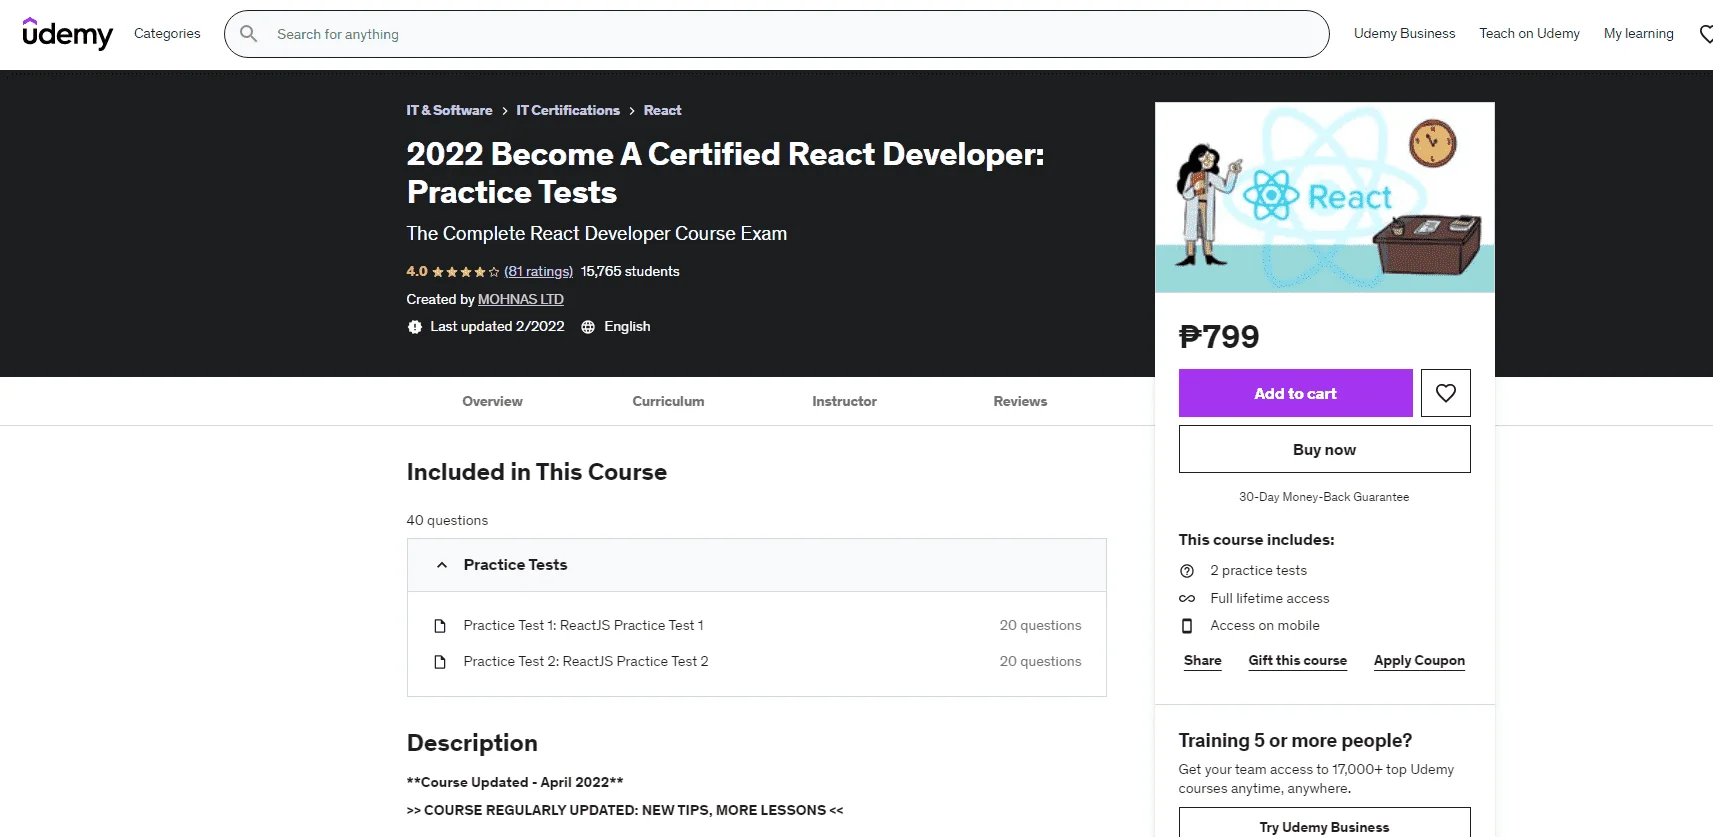This screenshot has width=1713, height=837.
Task: Click the Search for anything field
Action: tap(777, 34)
